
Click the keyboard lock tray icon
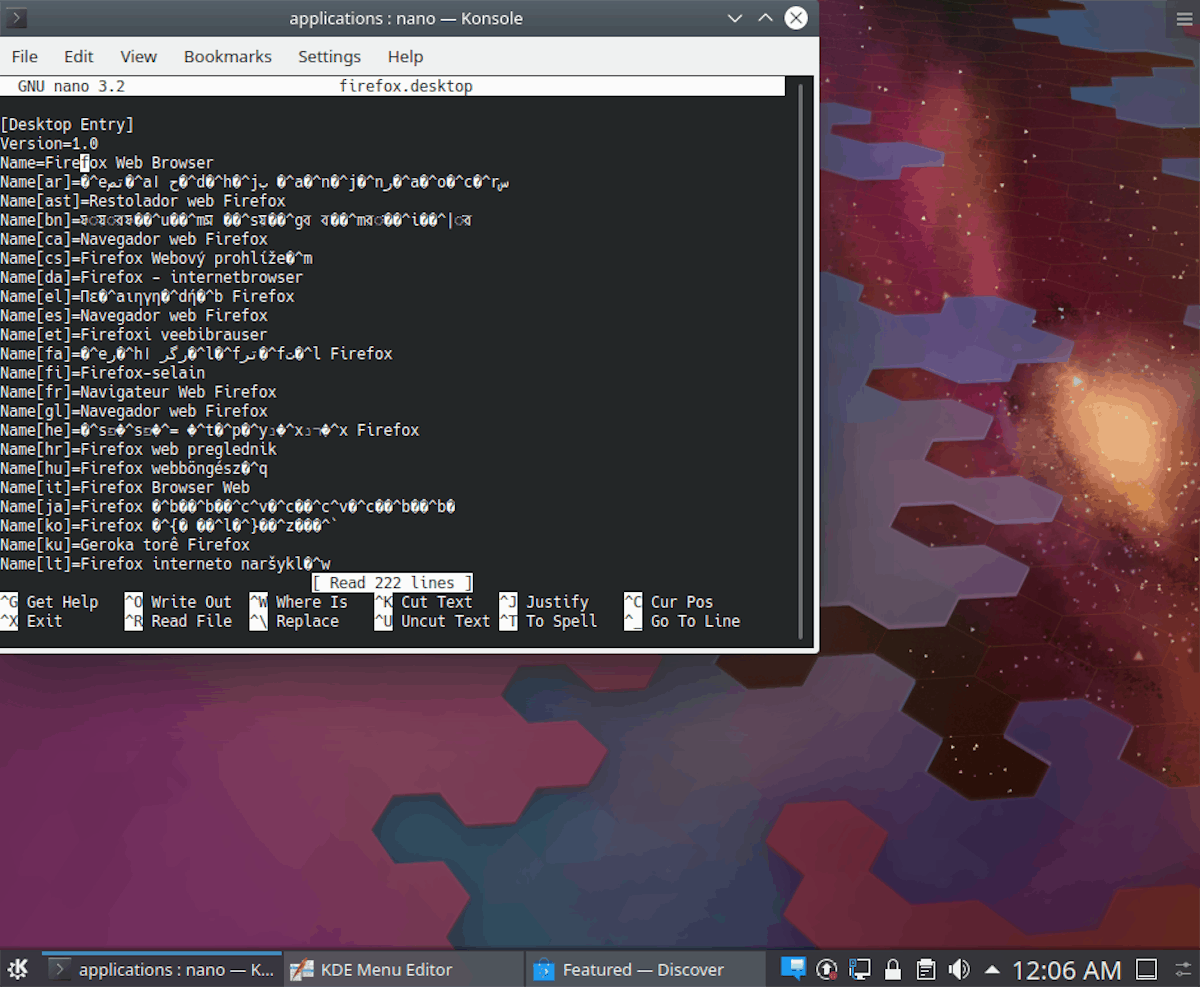click(893, 968)
